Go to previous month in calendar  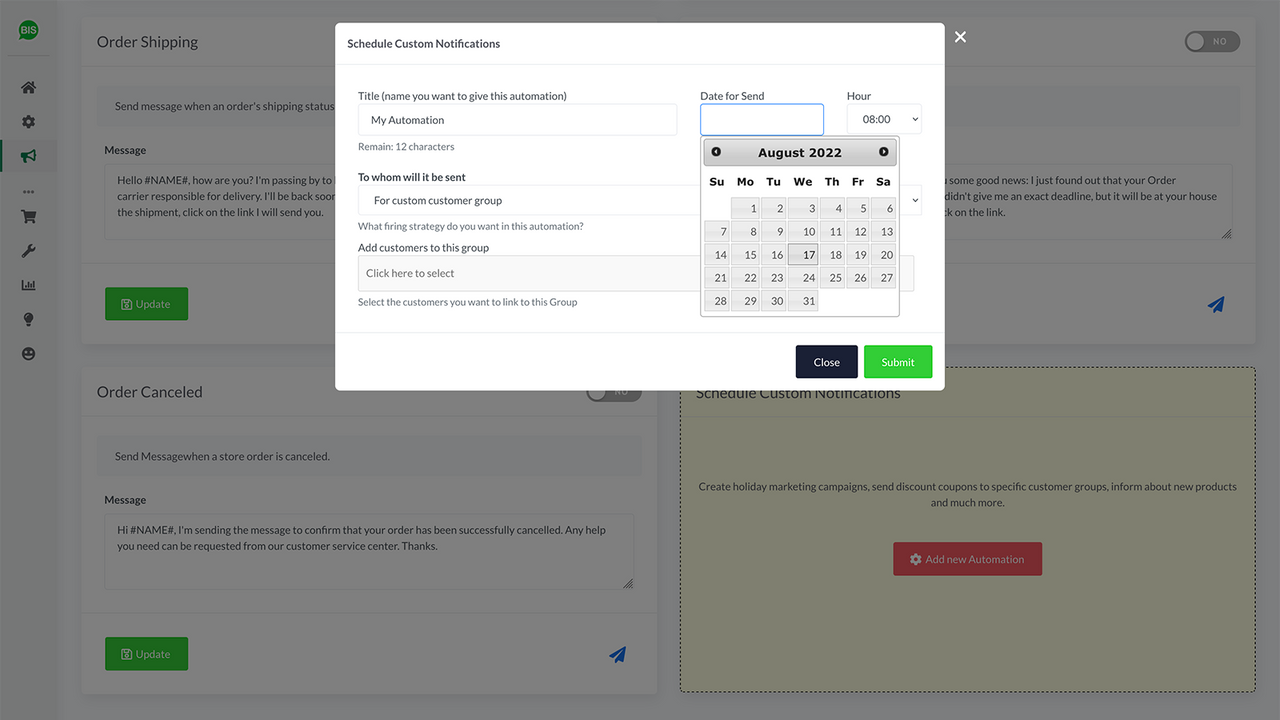click(716, 151)
